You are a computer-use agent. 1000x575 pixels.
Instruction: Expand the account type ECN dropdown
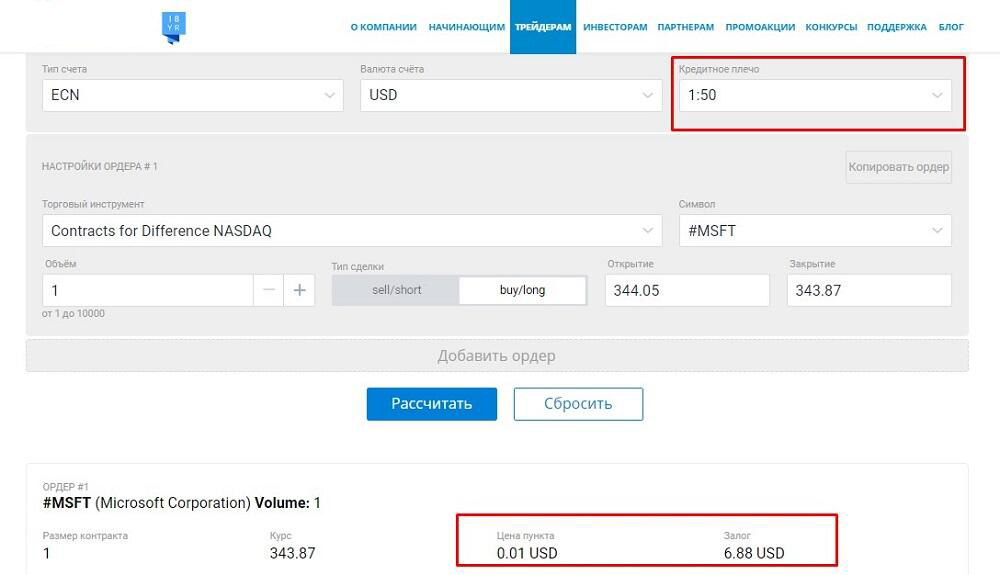coord(193,95)
